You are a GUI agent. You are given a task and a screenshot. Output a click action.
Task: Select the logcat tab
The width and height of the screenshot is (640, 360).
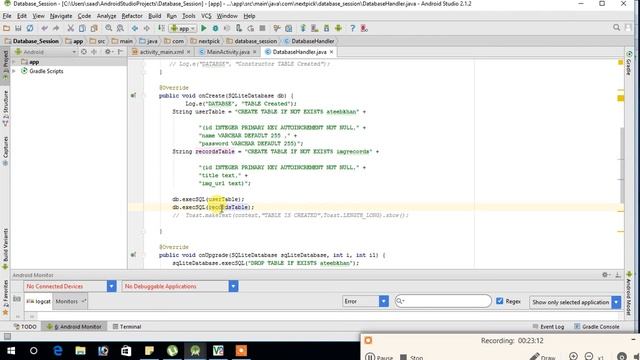pos(39,301)
